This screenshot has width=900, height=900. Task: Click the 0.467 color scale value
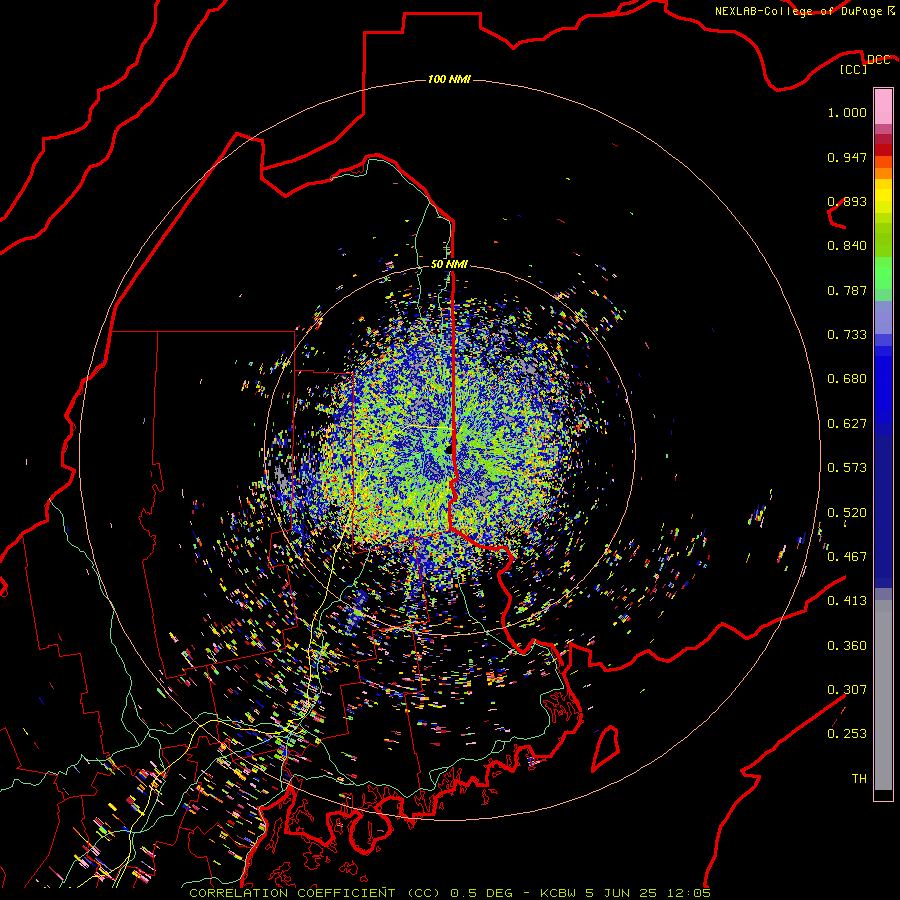coord(847,557)
